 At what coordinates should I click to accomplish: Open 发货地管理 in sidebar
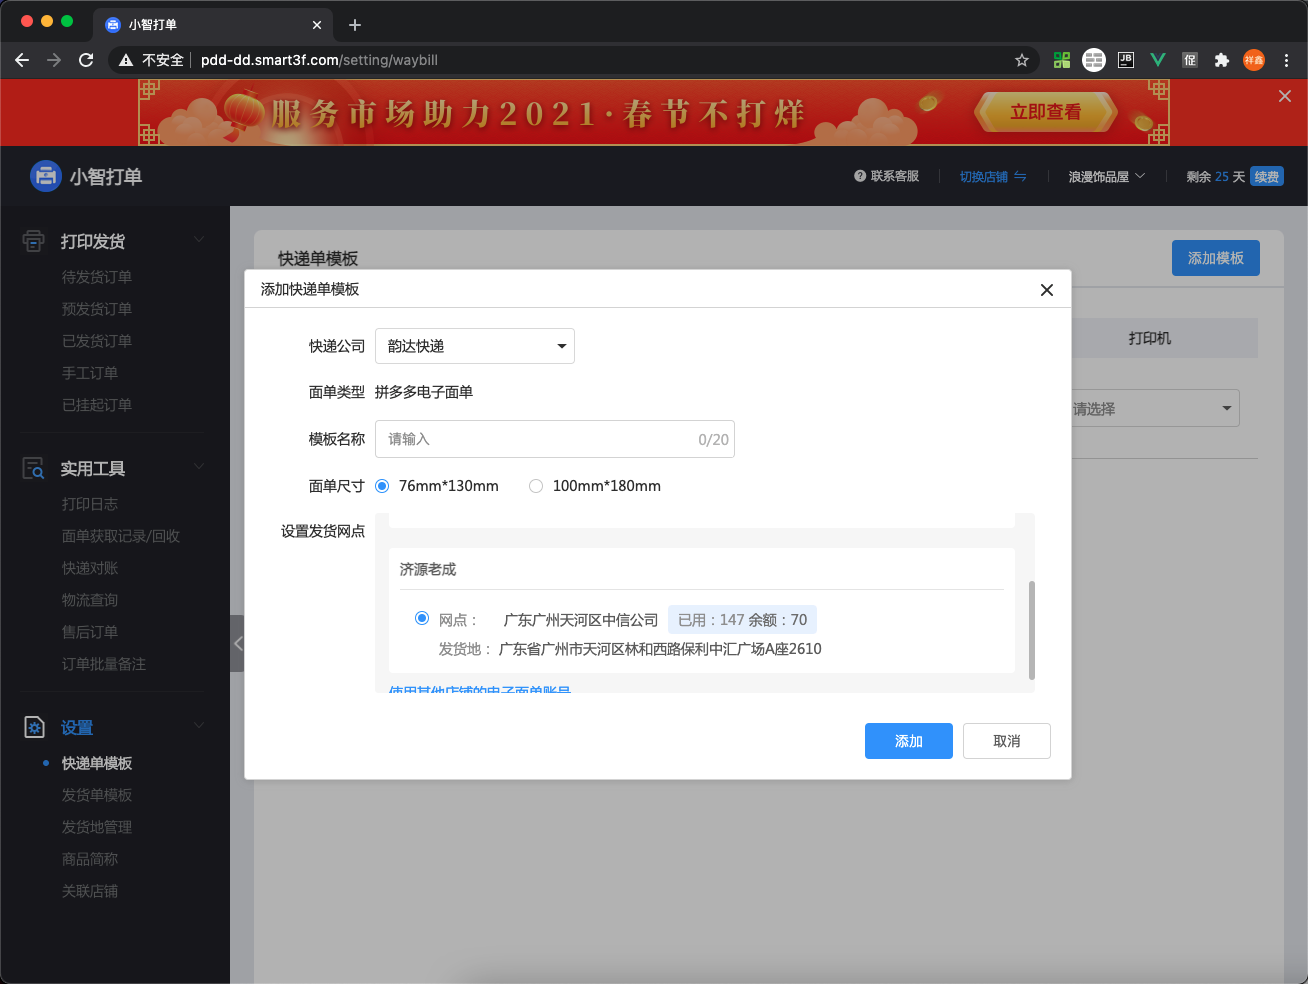(97, 827)
